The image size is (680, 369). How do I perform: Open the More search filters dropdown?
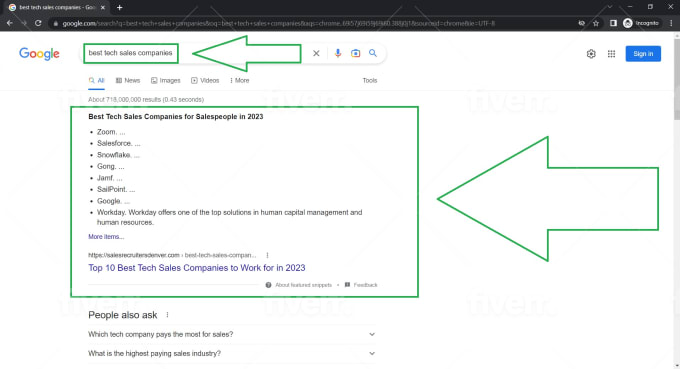point(239,81)
